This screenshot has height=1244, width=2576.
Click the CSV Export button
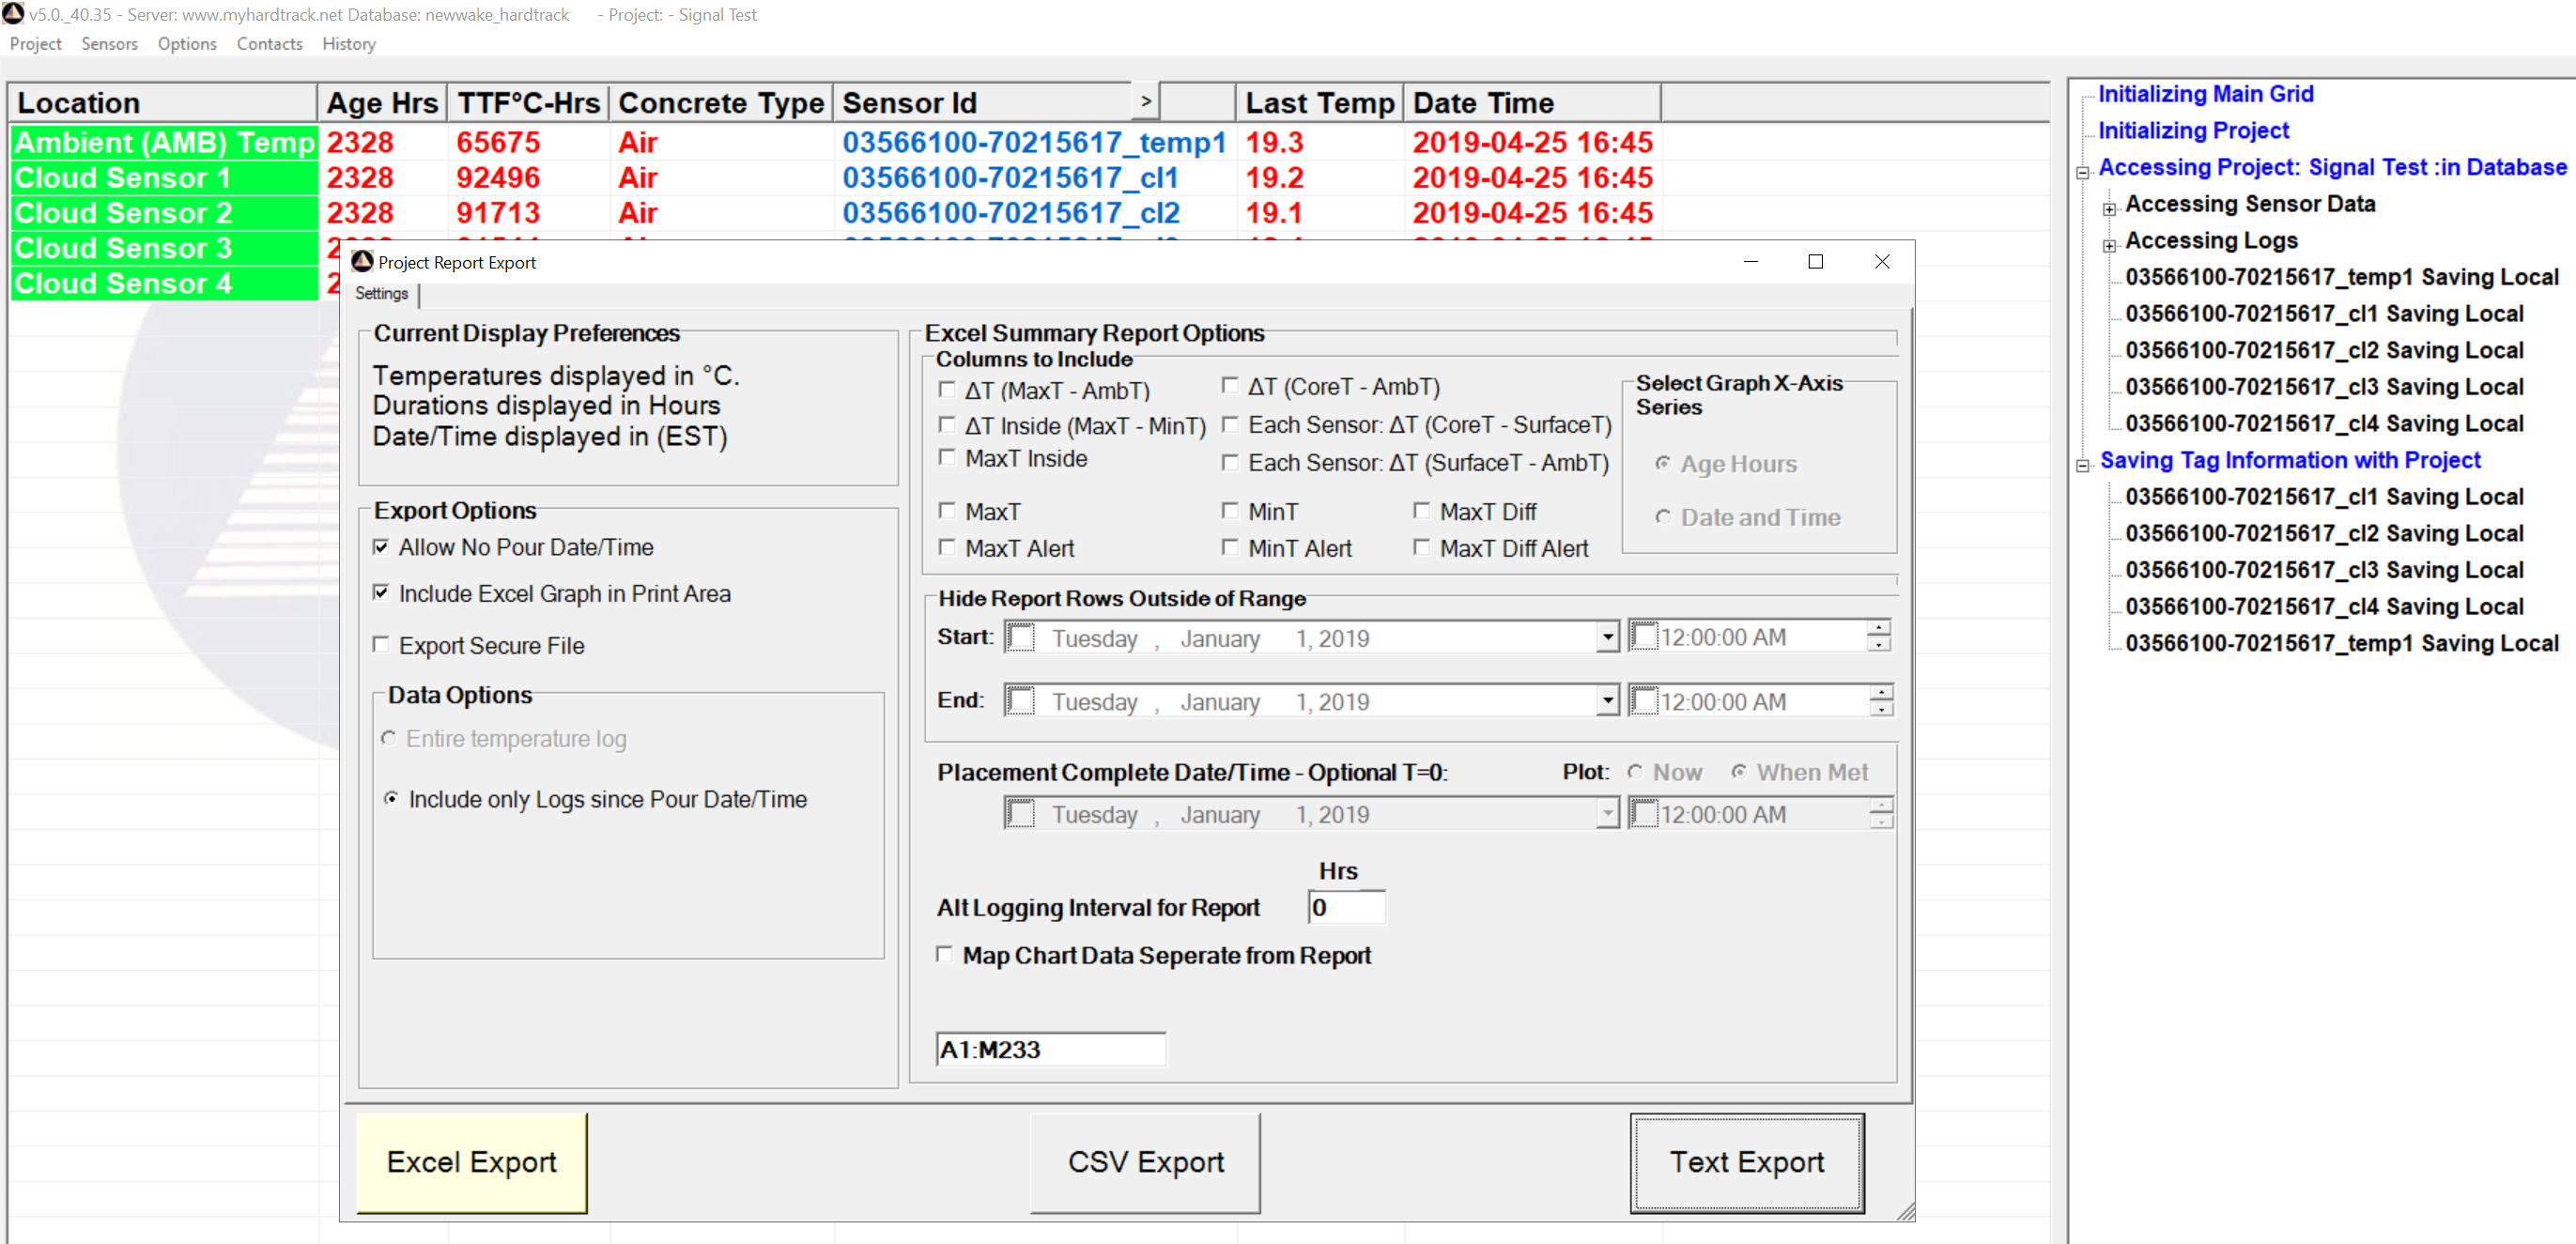1145,1162
